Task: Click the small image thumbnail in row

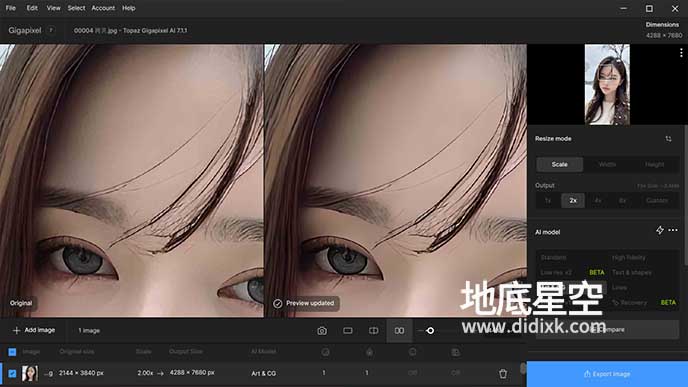Action: click(30, 373)
